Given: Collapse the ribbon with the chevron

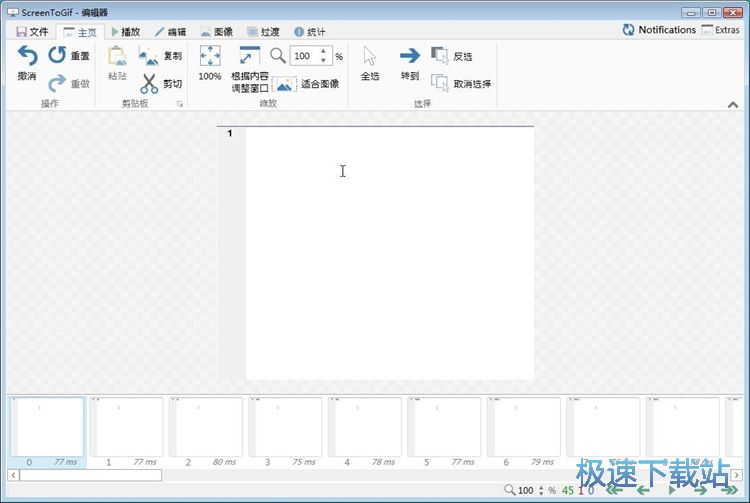Looking at the screenshot, I should click(x=733, y=104).
